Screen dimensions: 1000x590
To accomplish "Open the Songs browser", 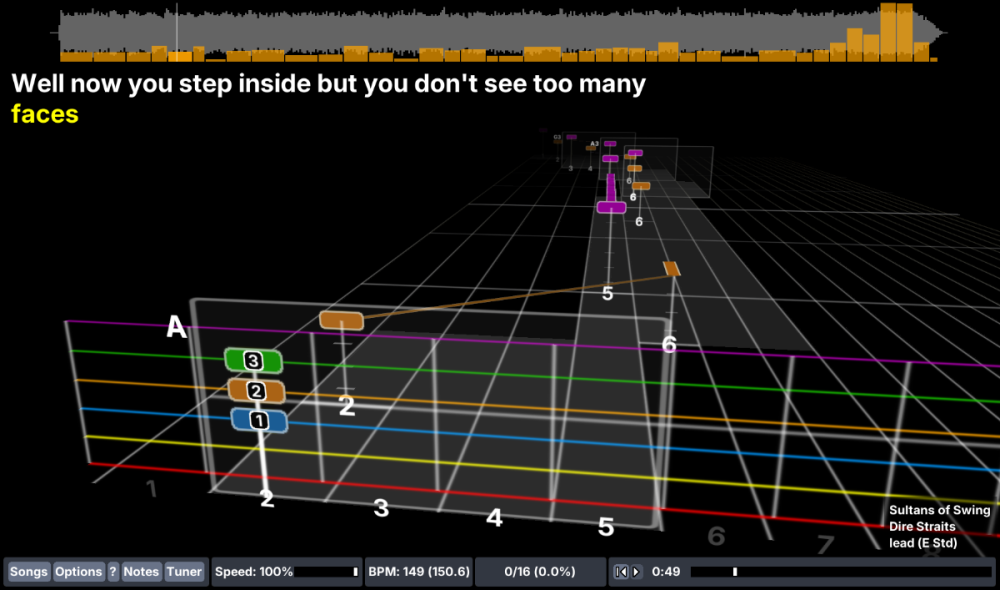I will click(x=29, y=571).
